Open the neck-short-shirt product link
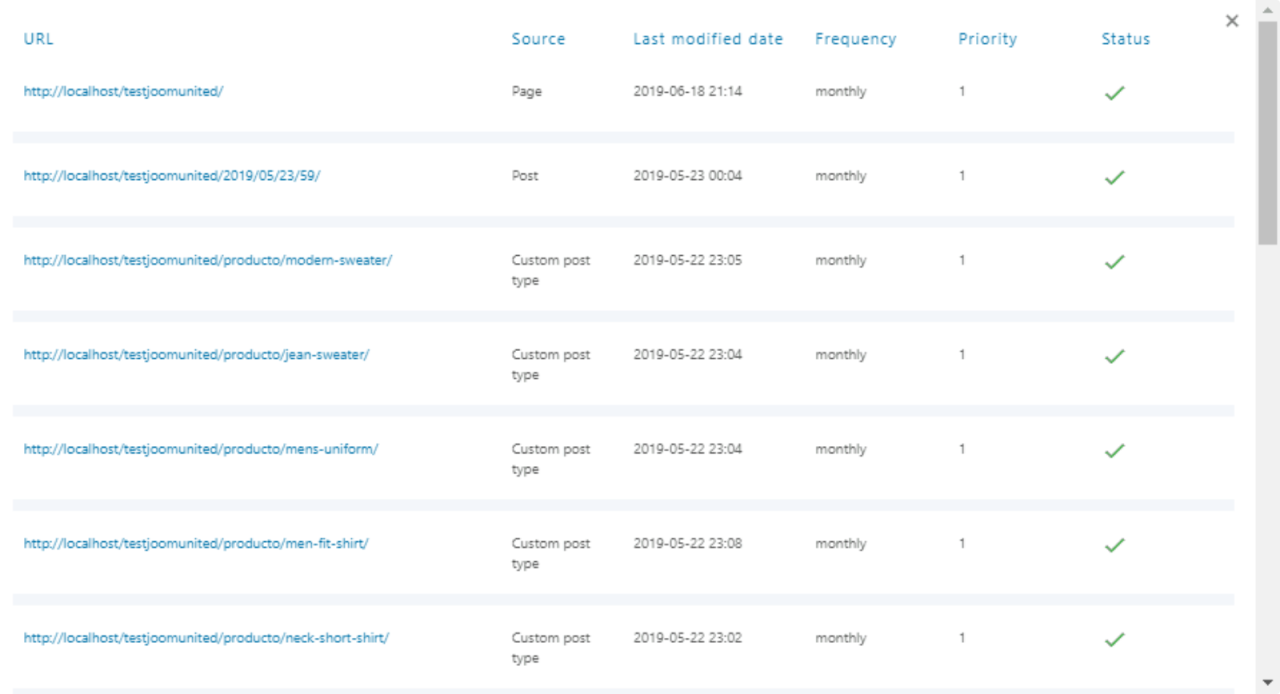Viewport: 1280px width, 694px height. click(x=206, y=638)
